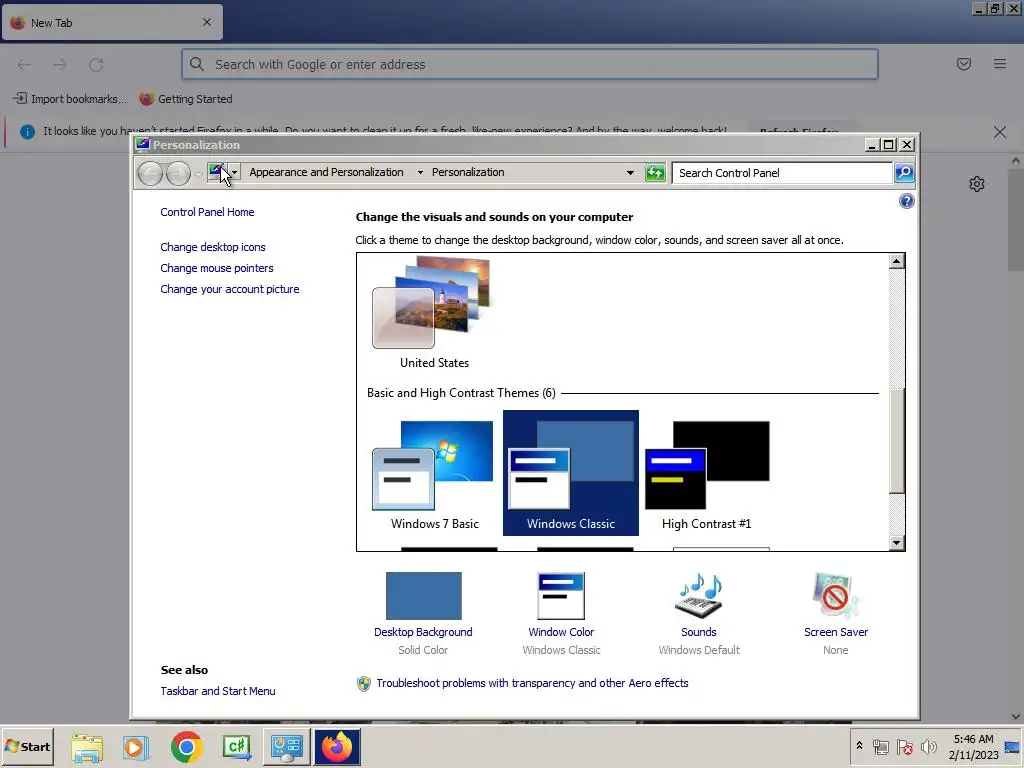Click Firefox back arrow button
The height and width of the screenshot is (768, 1024).
(x=24, y=64)
